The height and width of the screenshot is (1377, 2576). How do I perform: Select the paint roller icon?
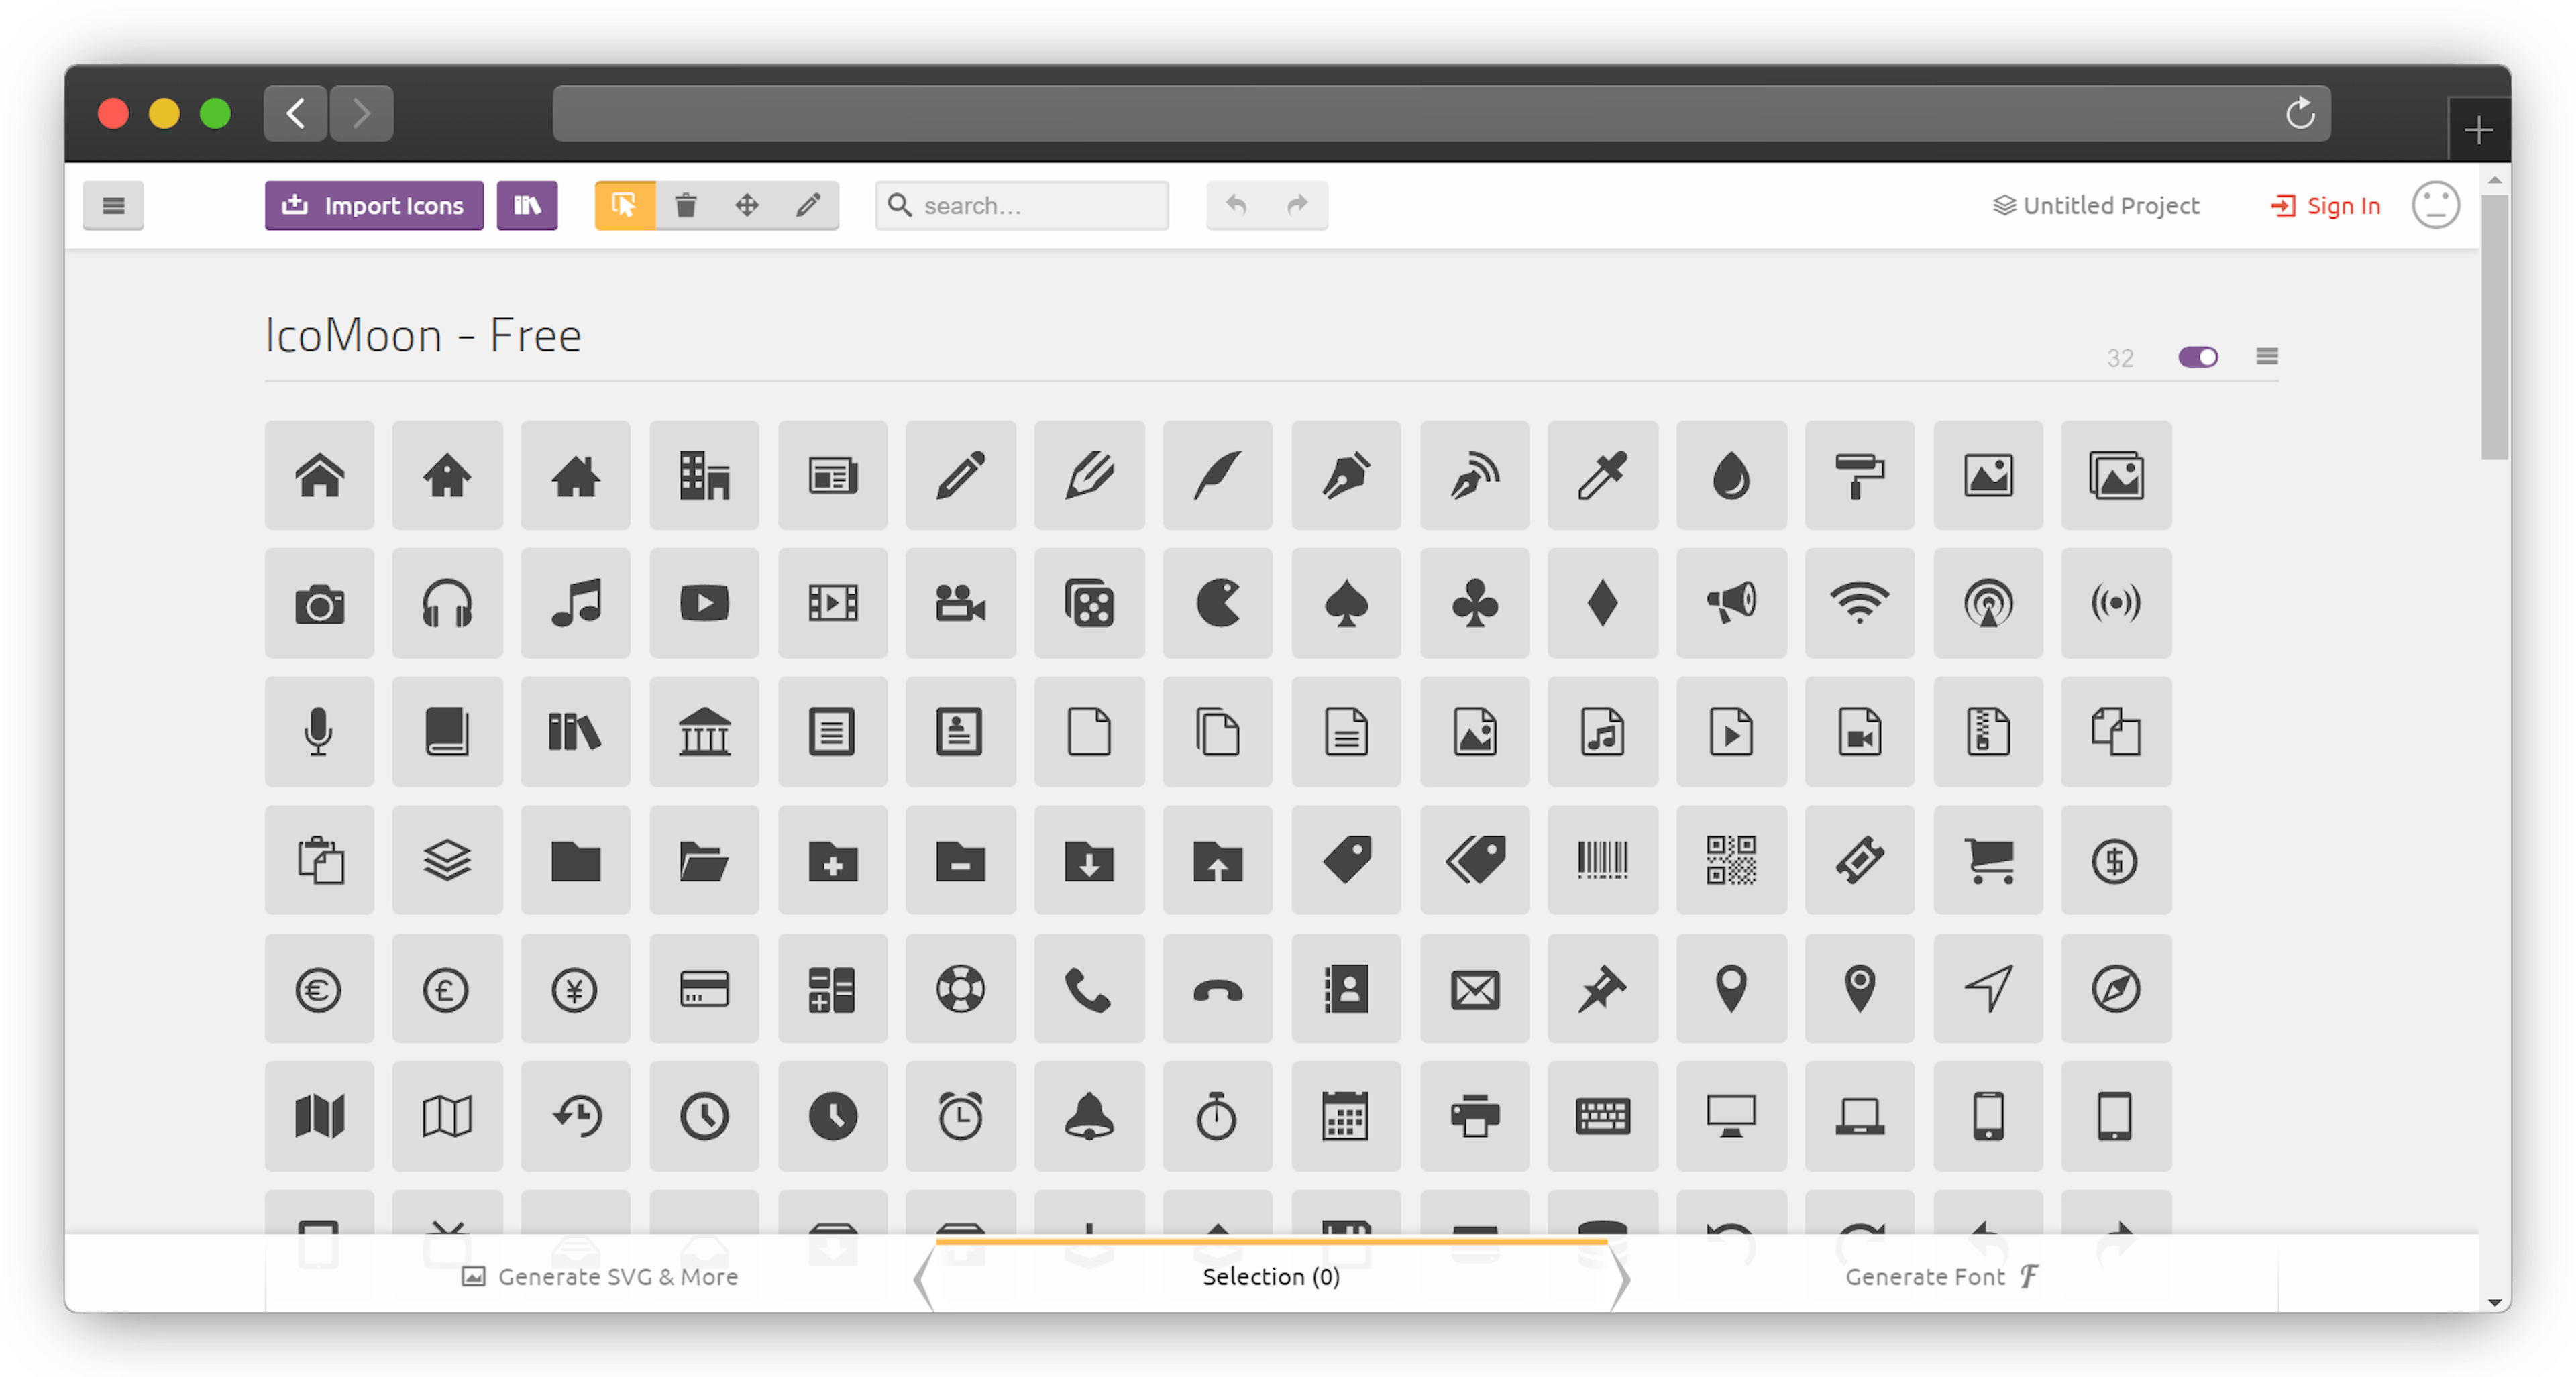(x=1859, y=475)
